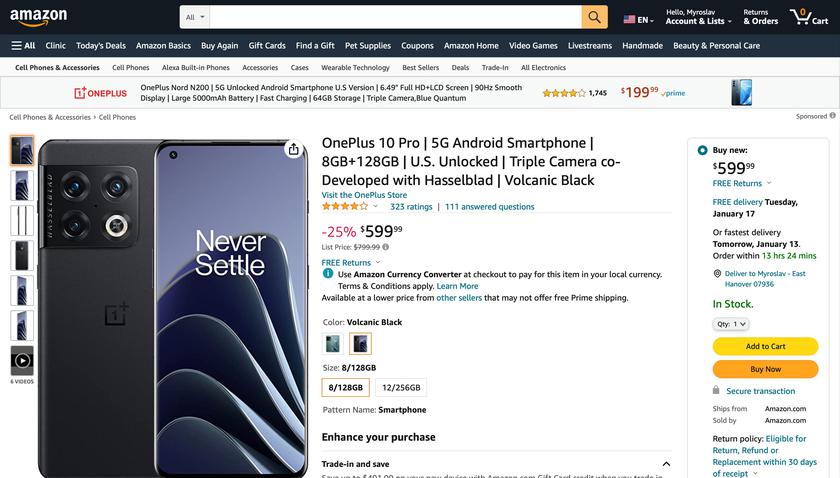
Task: Click the Amazon logo
Action: [x=39, y=17]
